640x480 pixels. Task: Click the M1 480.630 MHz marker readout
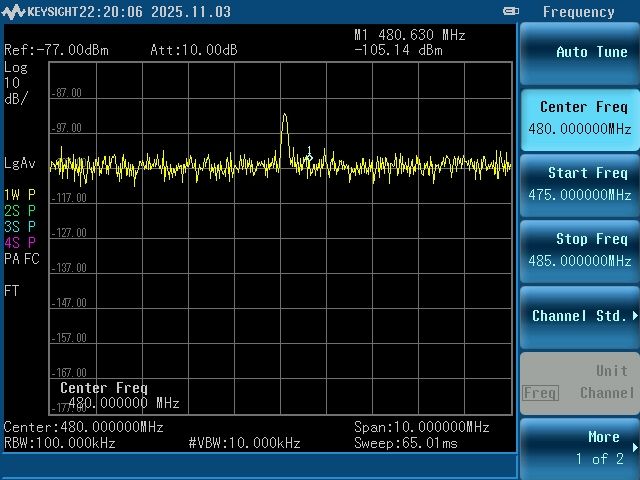(410, 35)
